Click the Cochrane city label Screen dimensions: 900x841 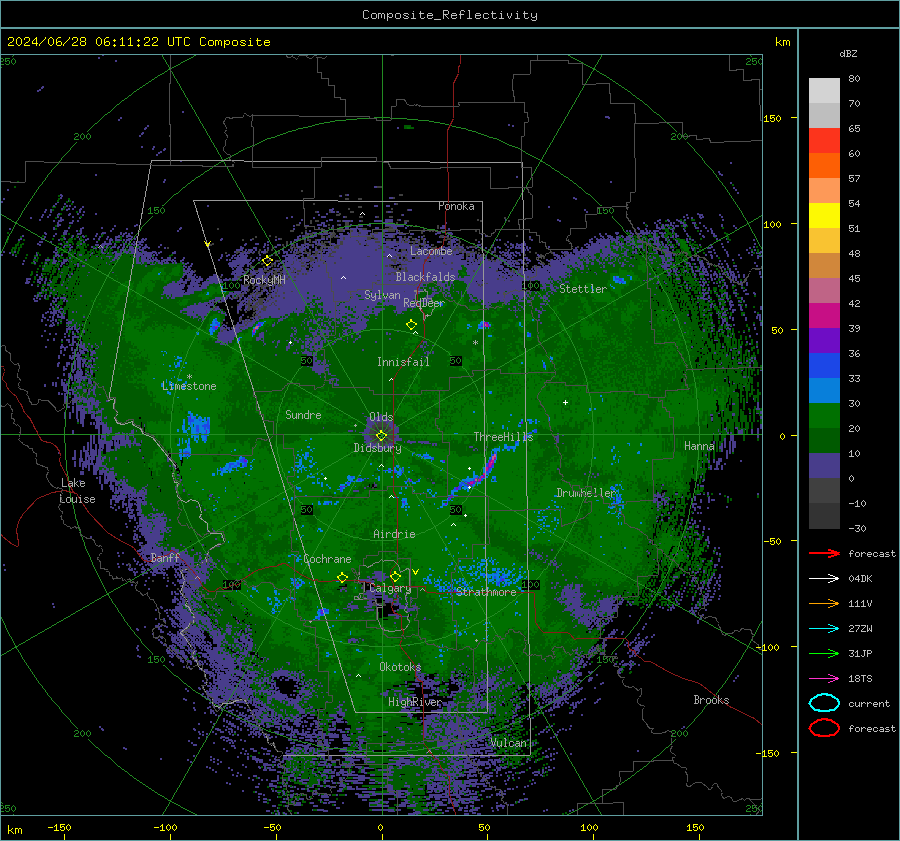click(327, 559)
